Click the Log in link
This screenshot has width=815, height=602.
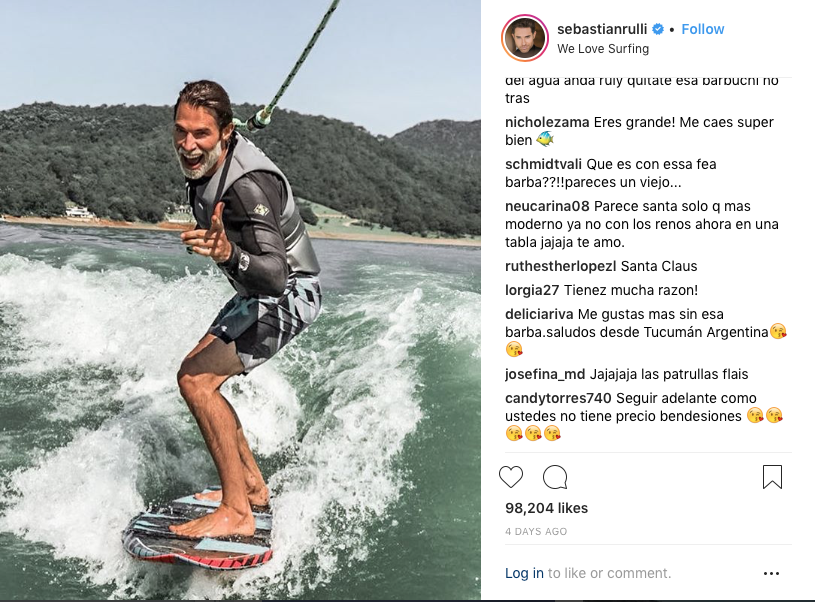click(x=524, y=573)
